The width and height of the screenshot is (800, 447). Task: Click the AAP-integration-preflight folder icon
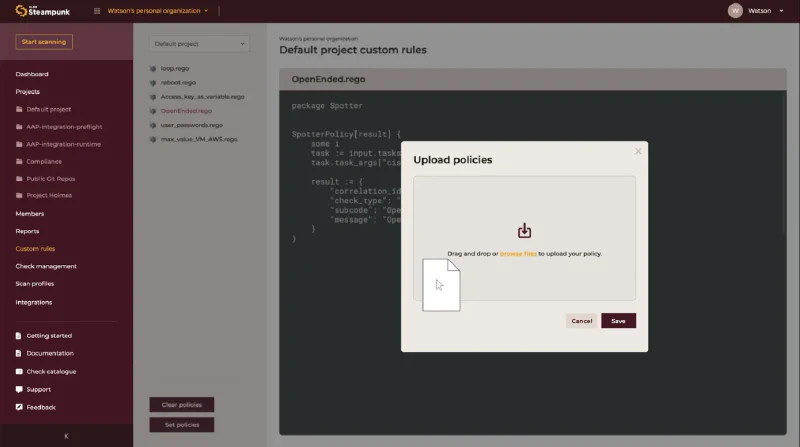(19, 127)
